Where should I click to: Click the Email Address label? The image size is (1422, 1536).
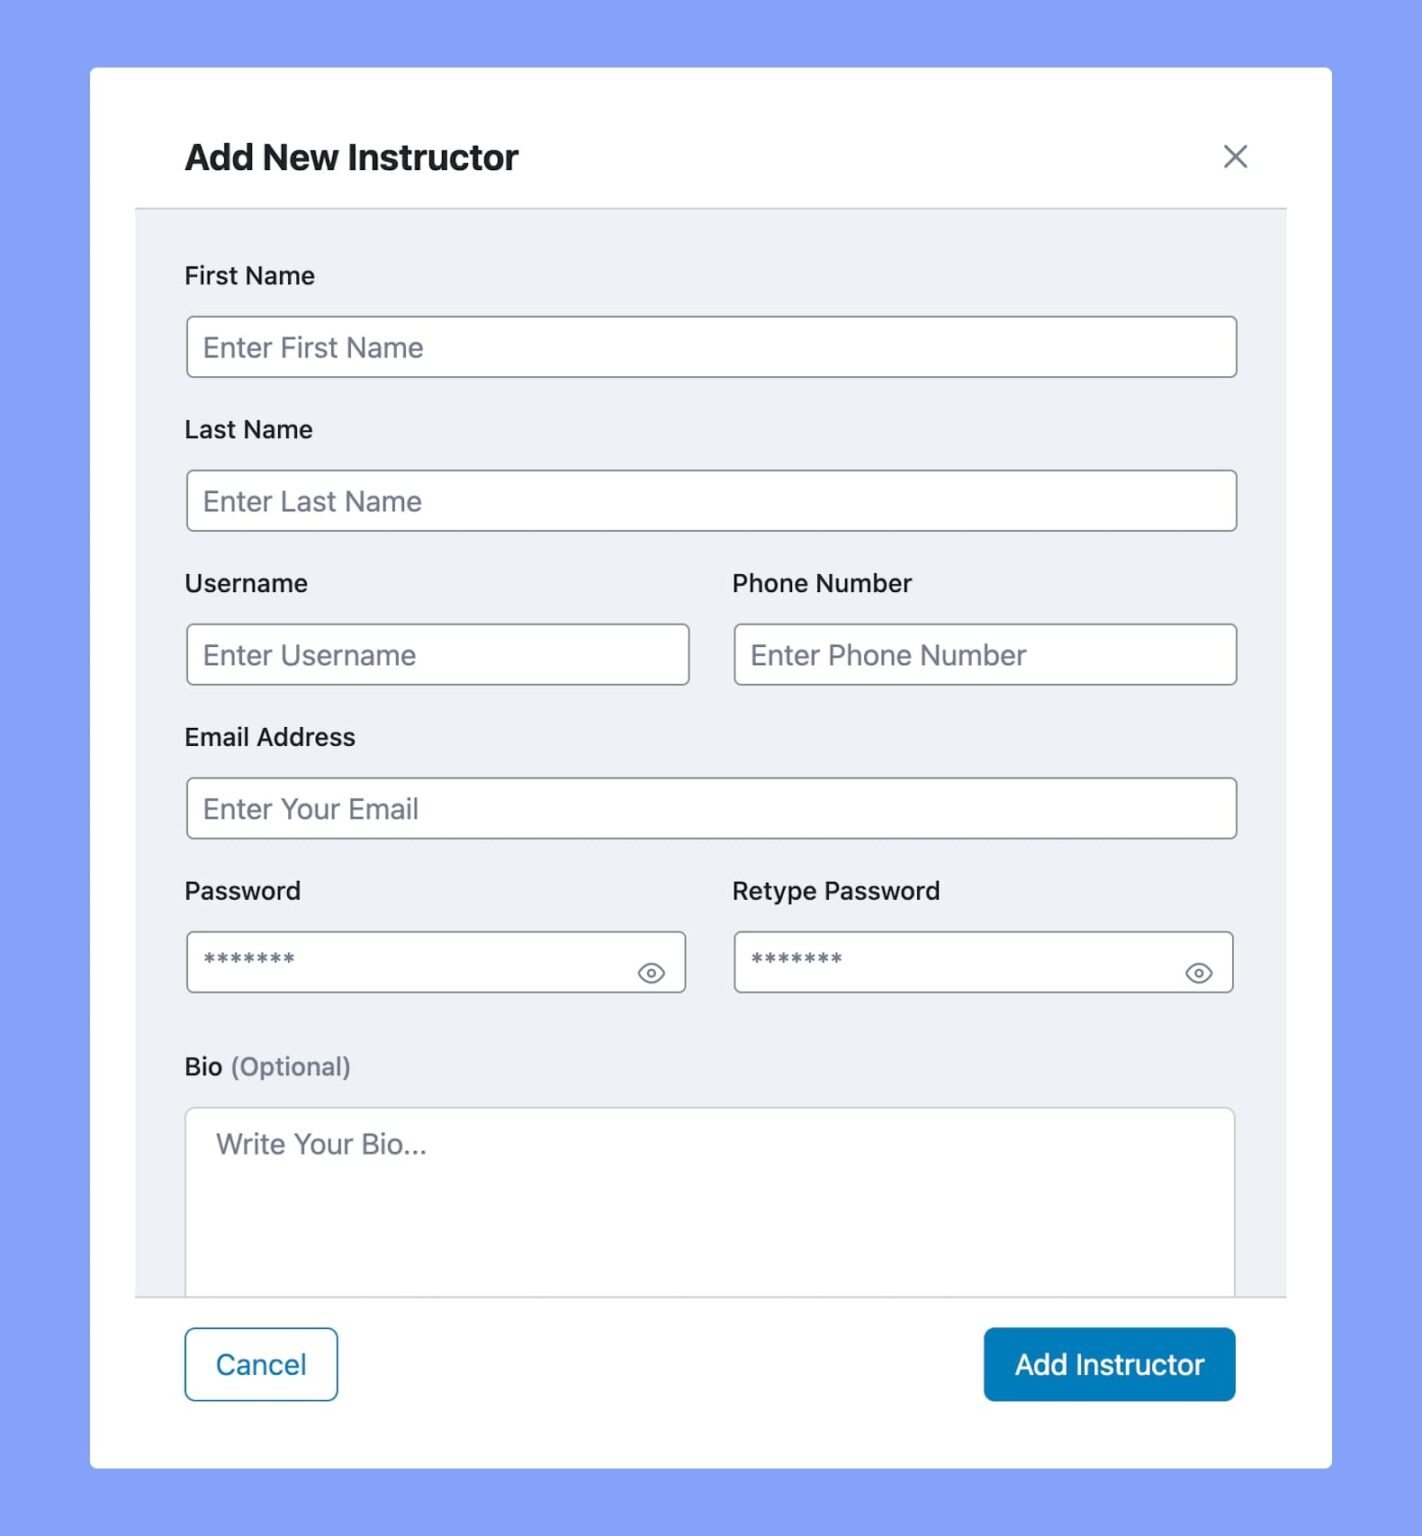[270, 738]
